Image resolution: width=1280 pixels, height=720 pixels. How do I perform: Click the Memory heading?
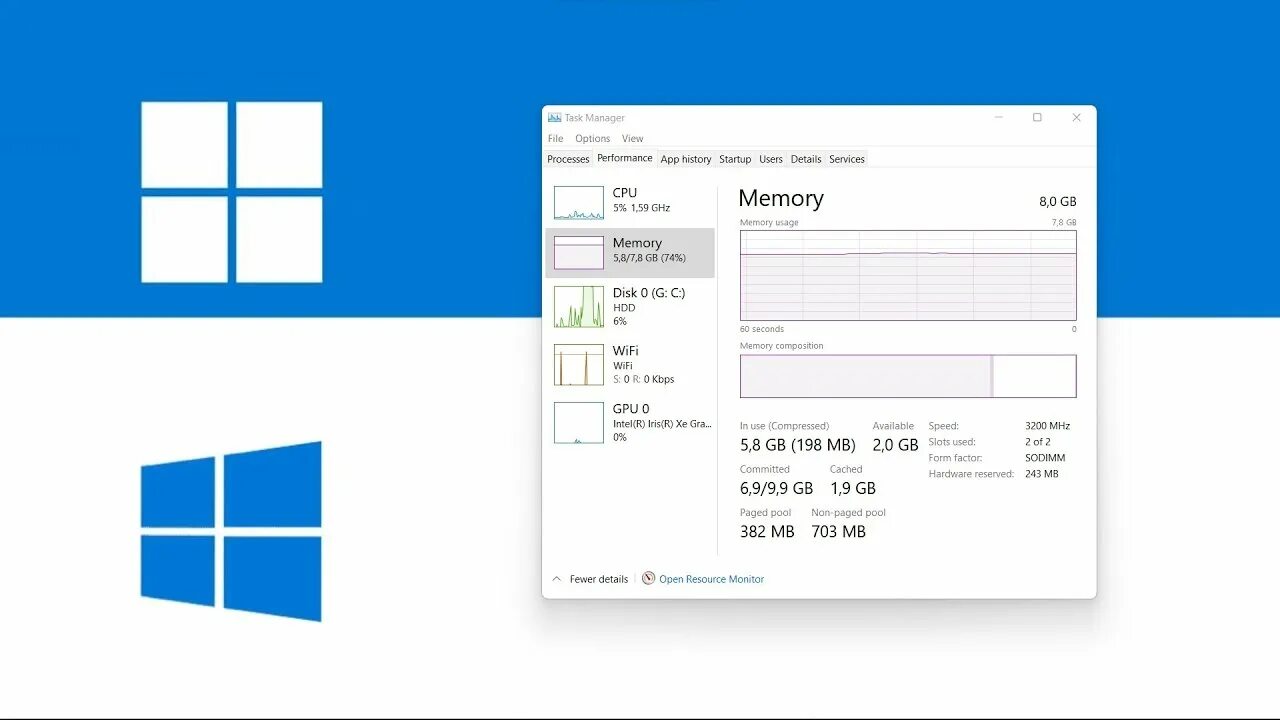781,198
